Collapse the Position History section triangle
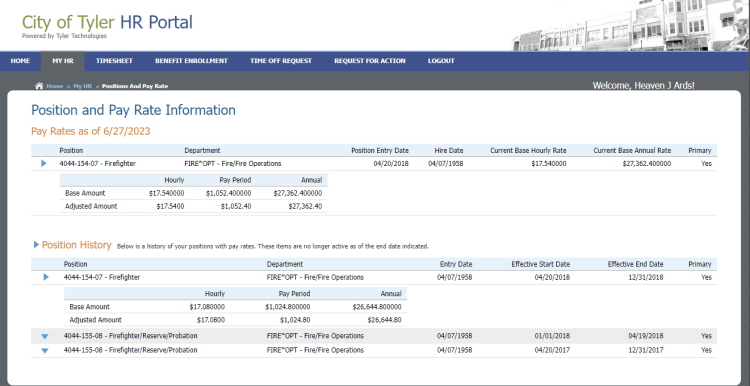Screen dimensions: 750x386 [x=36, y=245]
